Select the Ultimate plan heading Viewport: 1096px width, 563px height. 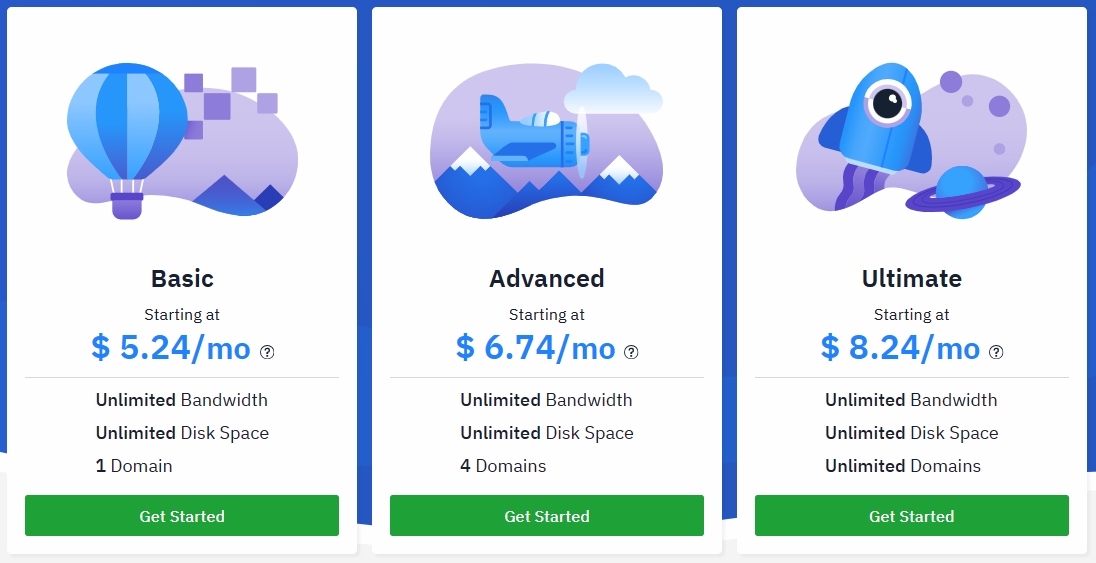tap(911, 278)
